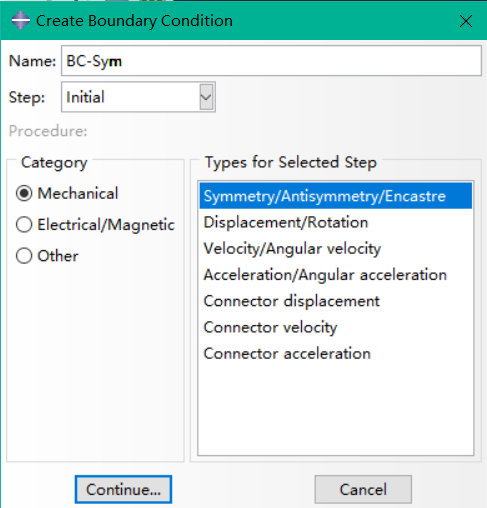Select the Other category radio button
The height and width of the screenshot is (508, 487).
[24, 256]
